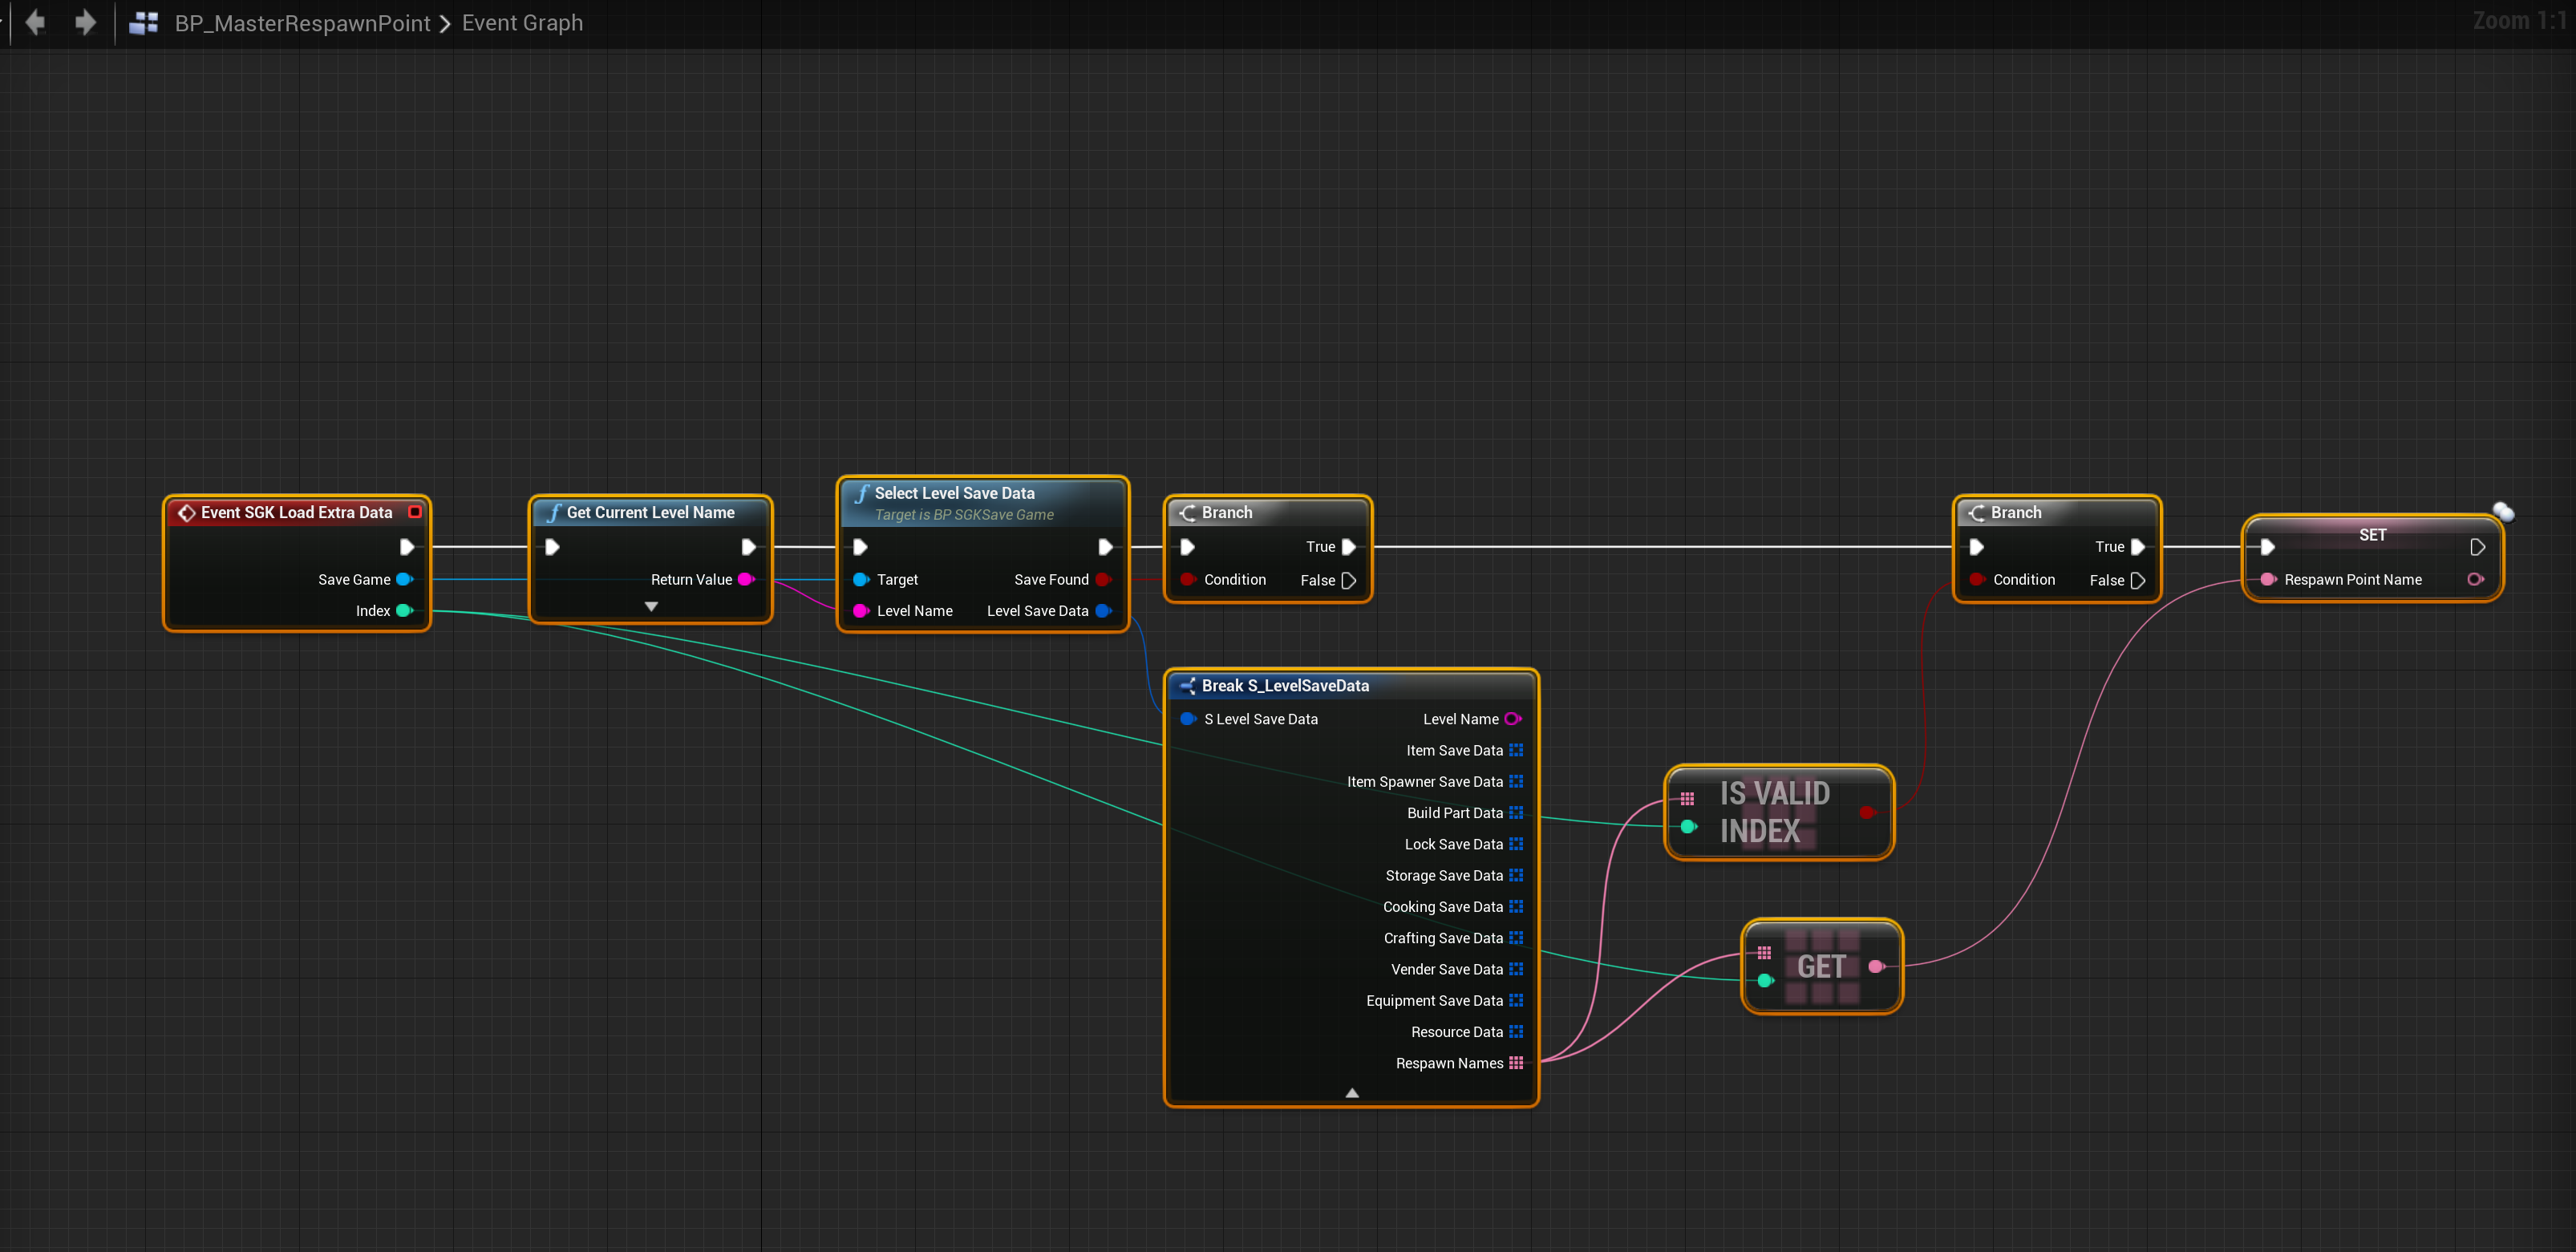Click the Save Found boolean output pin

click(1103, 579)
